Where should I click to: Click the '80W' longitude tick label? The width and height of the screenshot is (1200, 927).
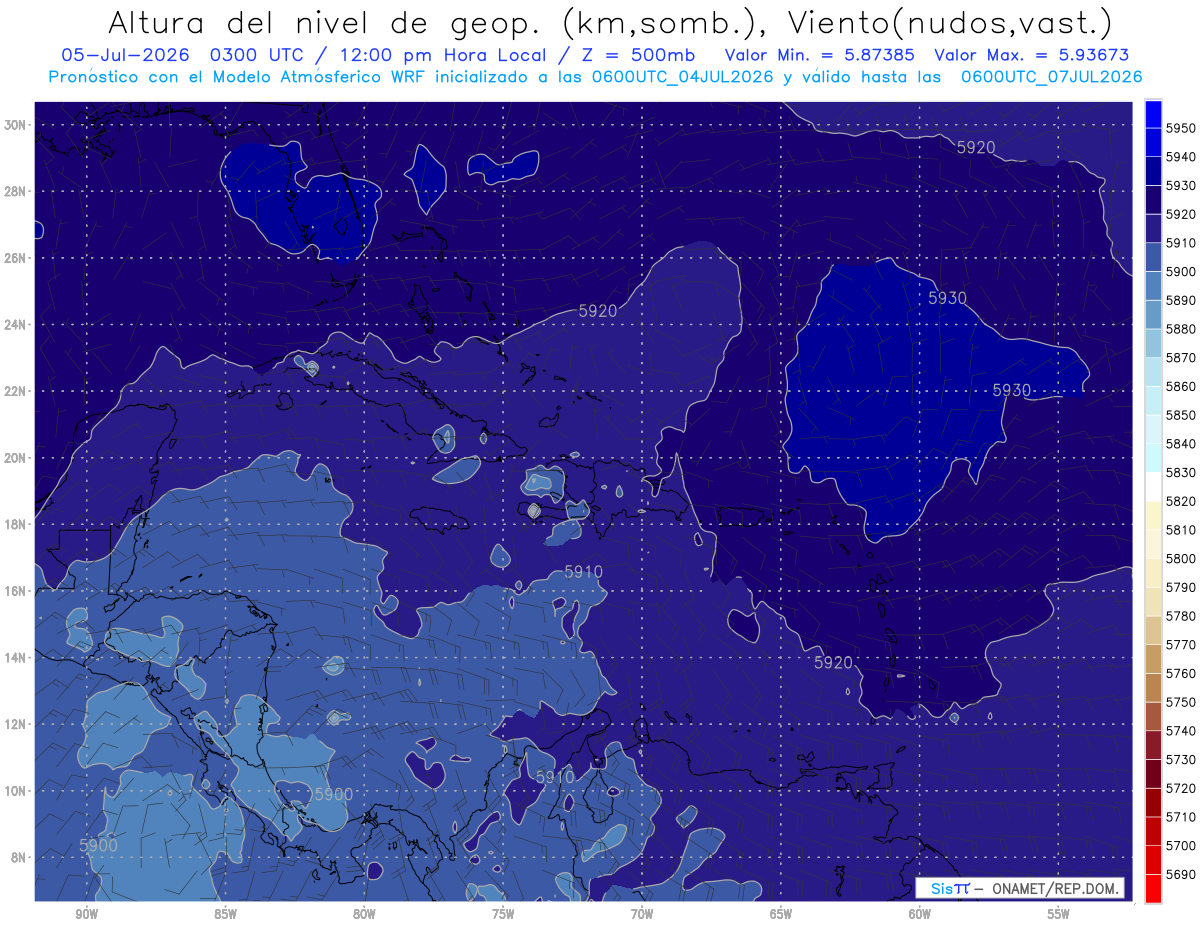[x=364, y=915]
